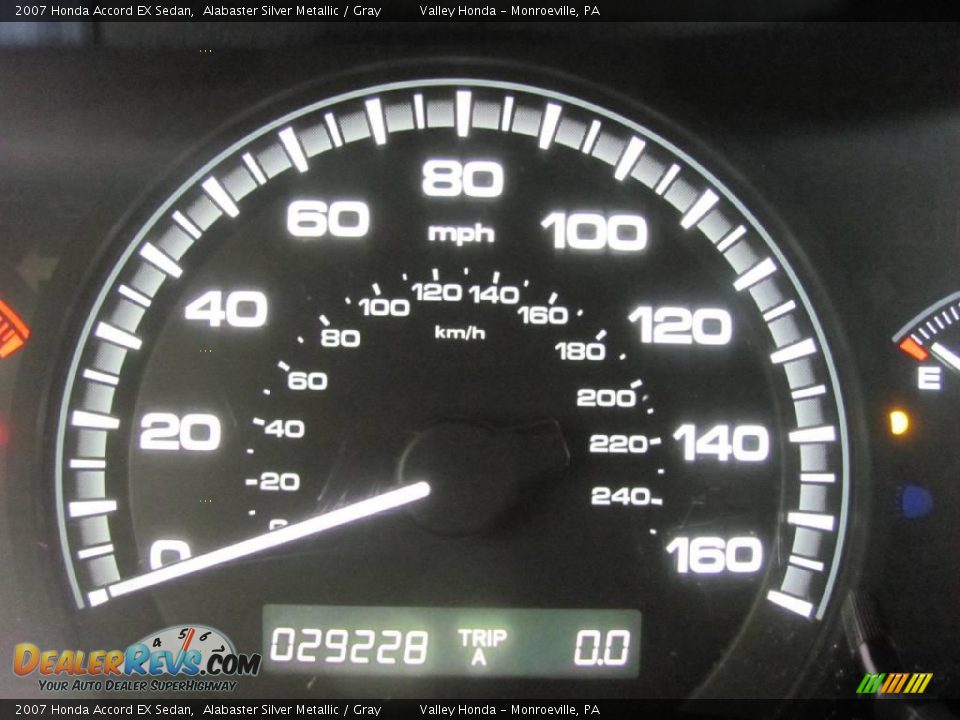Viewport: 960px width, 720px height.
Task: Click the 240 km/h marking
Action: pyautogui.click(x=621, y=496)
